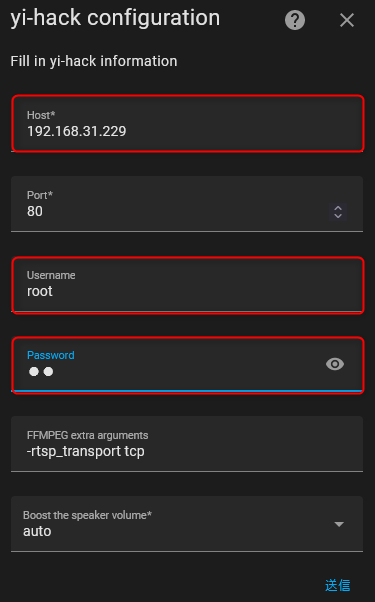The height and width of the screenshot is (602, 375).
Task: Increase the port with the up arrow
Action: click(x=338, y=208)
